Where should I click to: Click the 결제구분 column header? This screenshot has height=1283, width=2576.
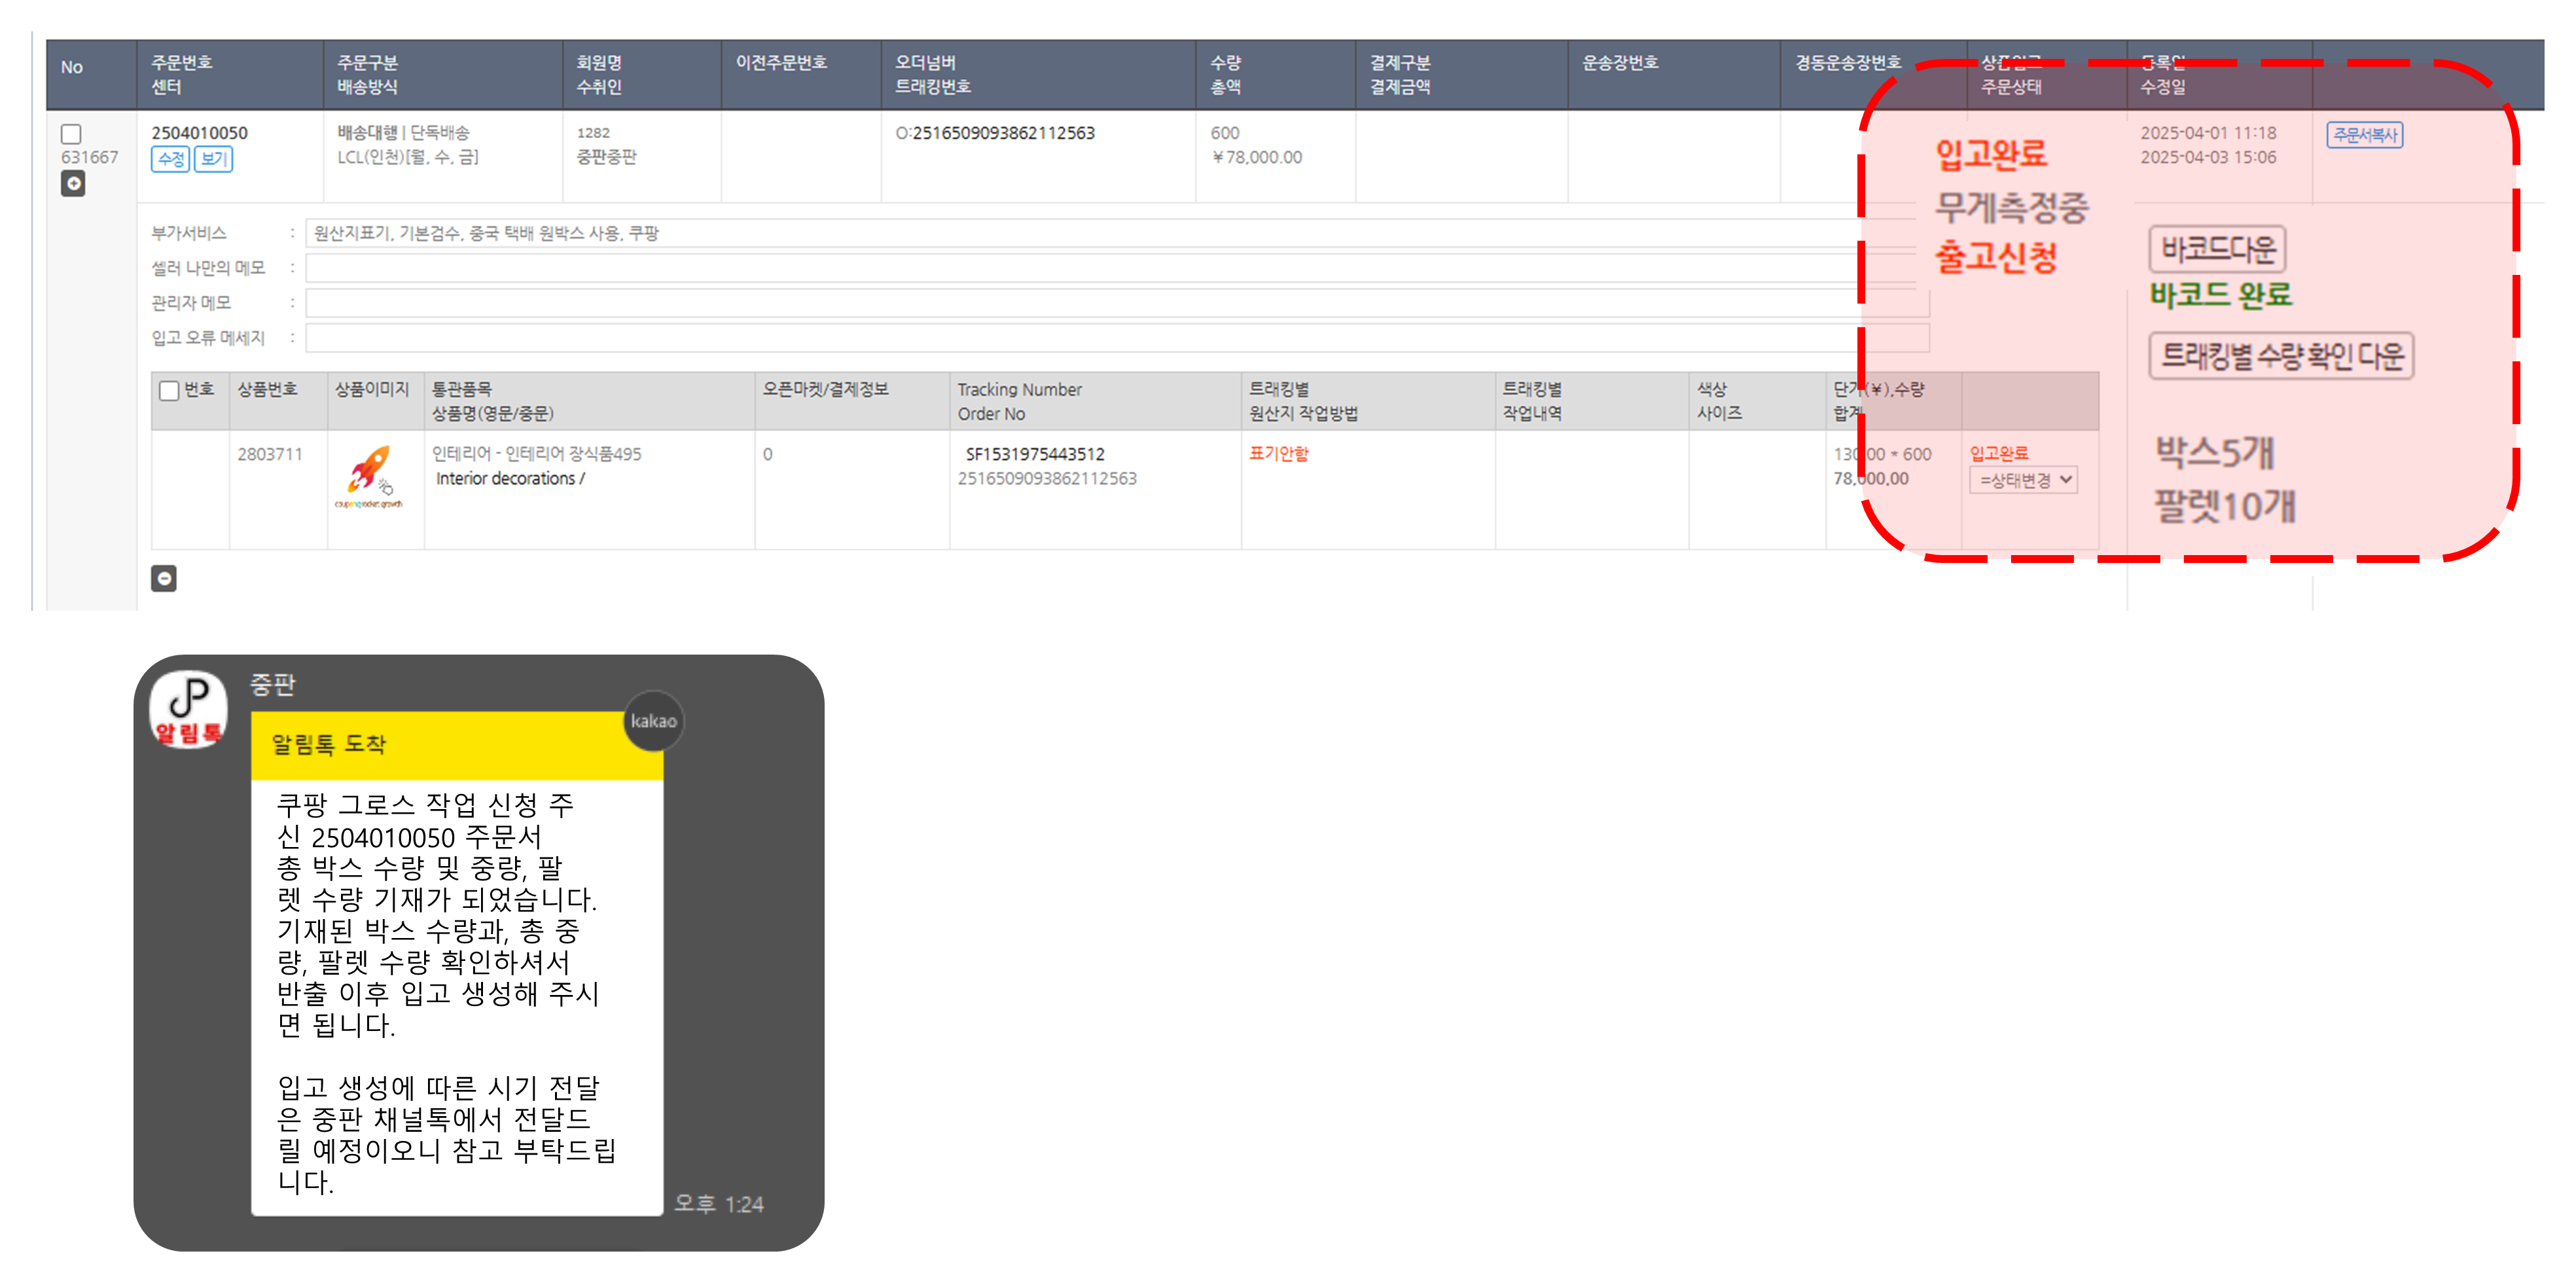[x=1400, y=62]
